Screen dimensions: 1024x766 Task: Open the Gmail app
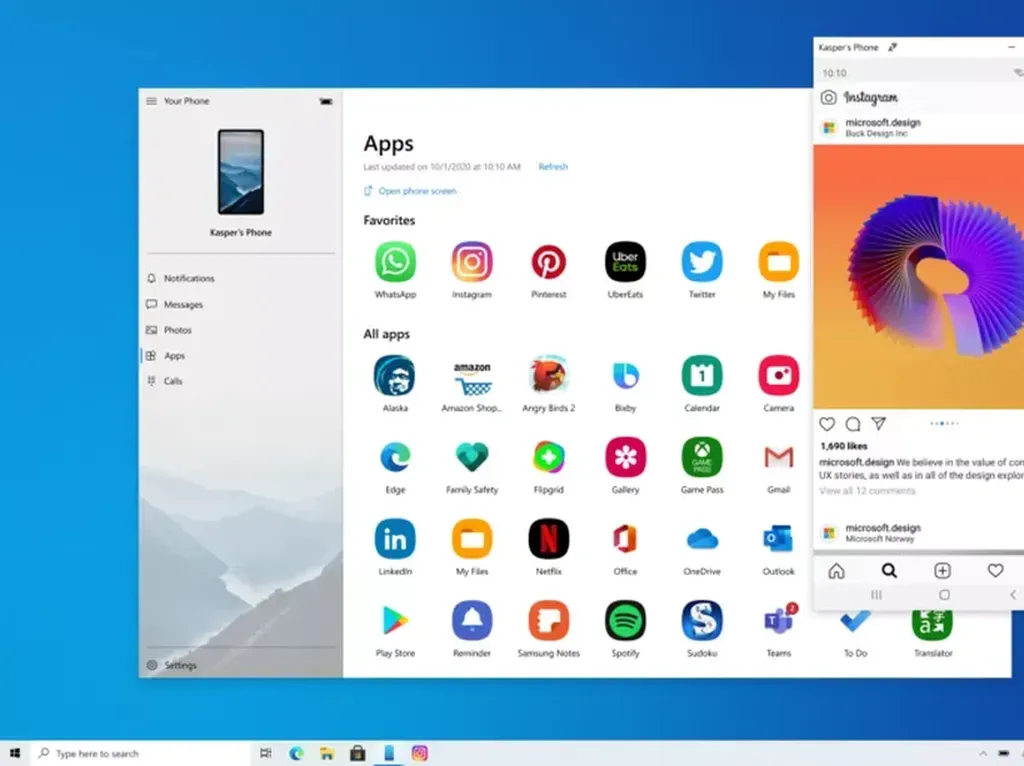click(778, 457)
